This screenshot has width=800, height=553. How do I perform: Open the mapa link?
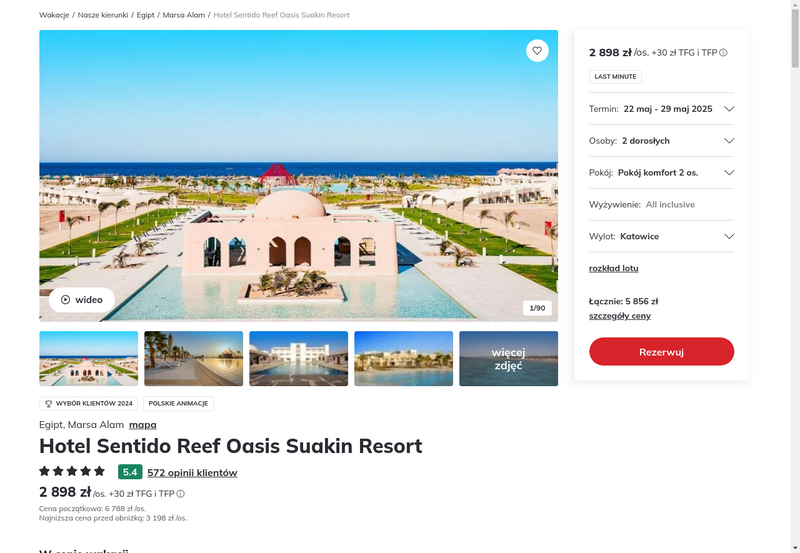143,424
